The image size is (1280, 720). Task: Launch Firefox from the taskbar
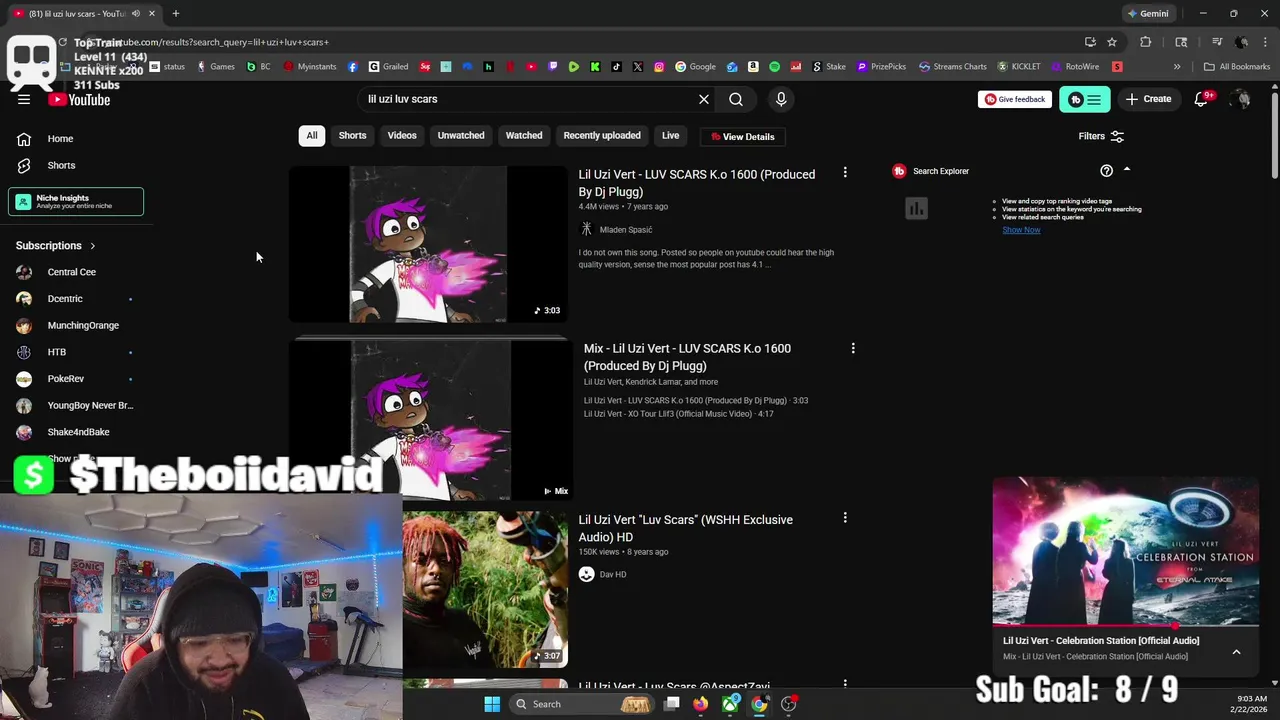coord(701,704)
